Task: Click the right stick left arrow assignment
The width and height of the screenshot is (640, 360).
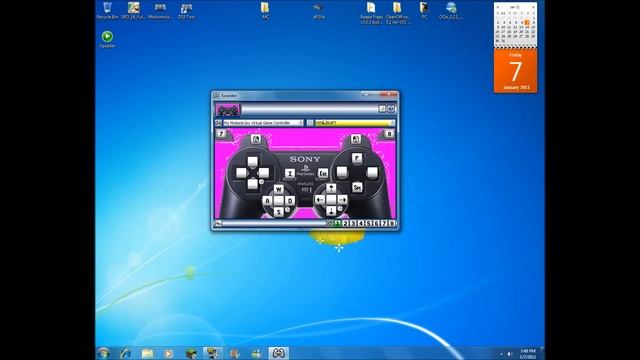Action: (320, 200)
